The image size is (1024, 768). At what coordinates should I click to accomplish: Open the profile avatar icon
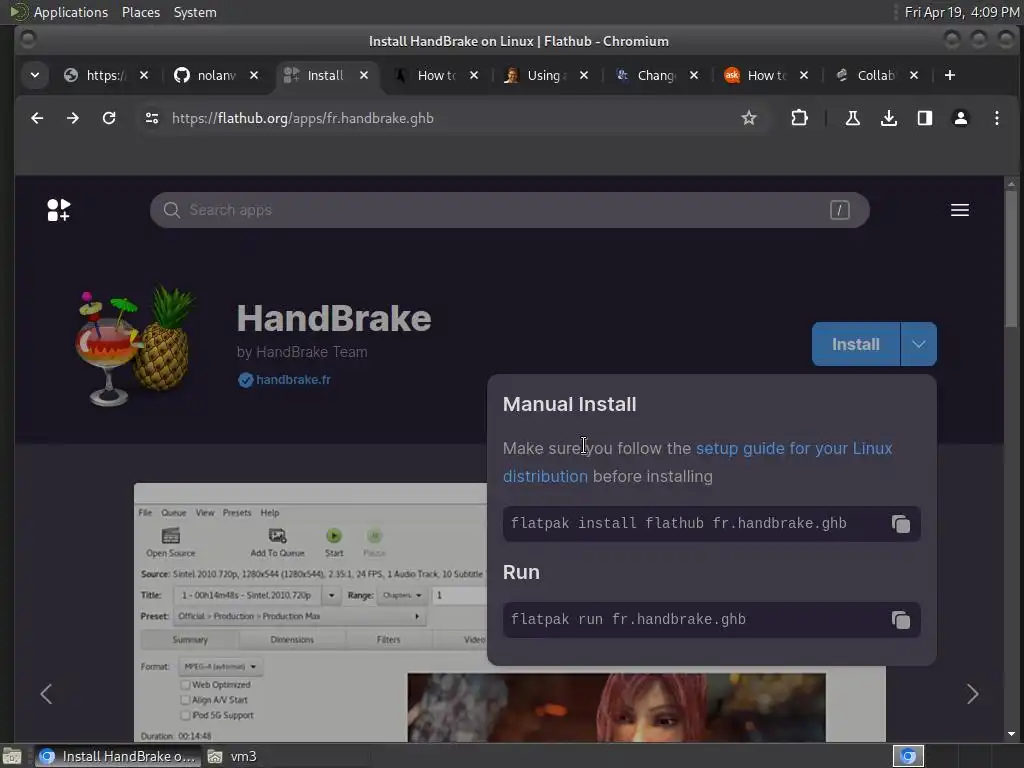pyautogui.click(x=961, y=118)
